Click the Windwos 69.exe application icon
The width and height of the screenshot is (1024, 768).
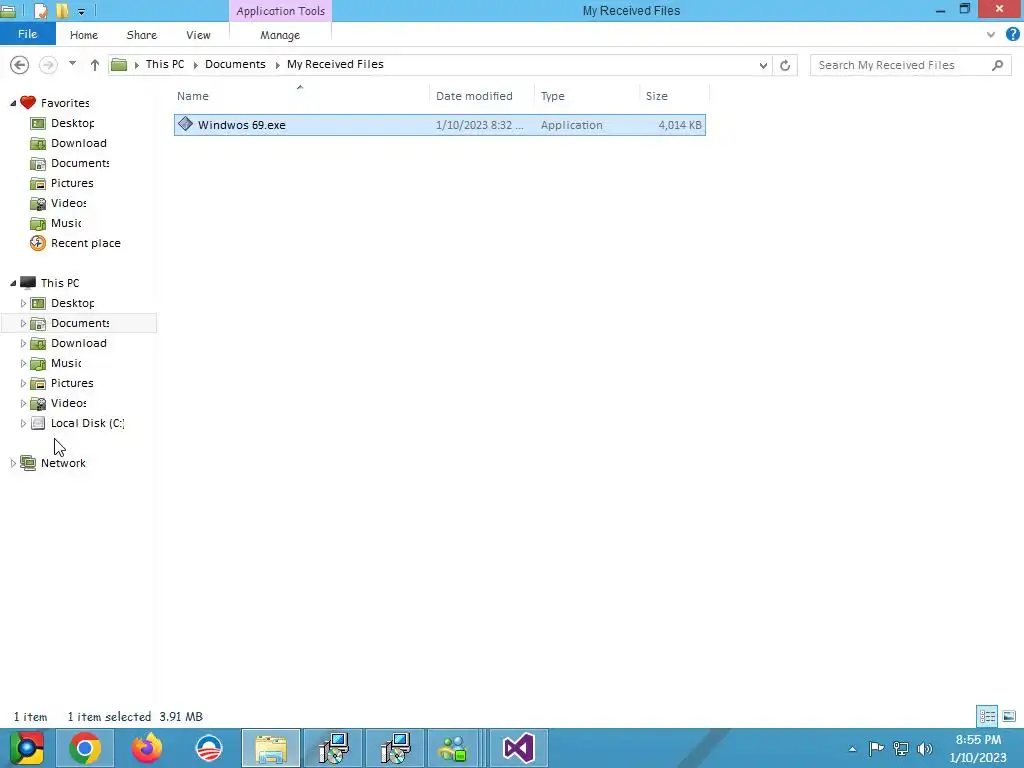pos(185,124)
